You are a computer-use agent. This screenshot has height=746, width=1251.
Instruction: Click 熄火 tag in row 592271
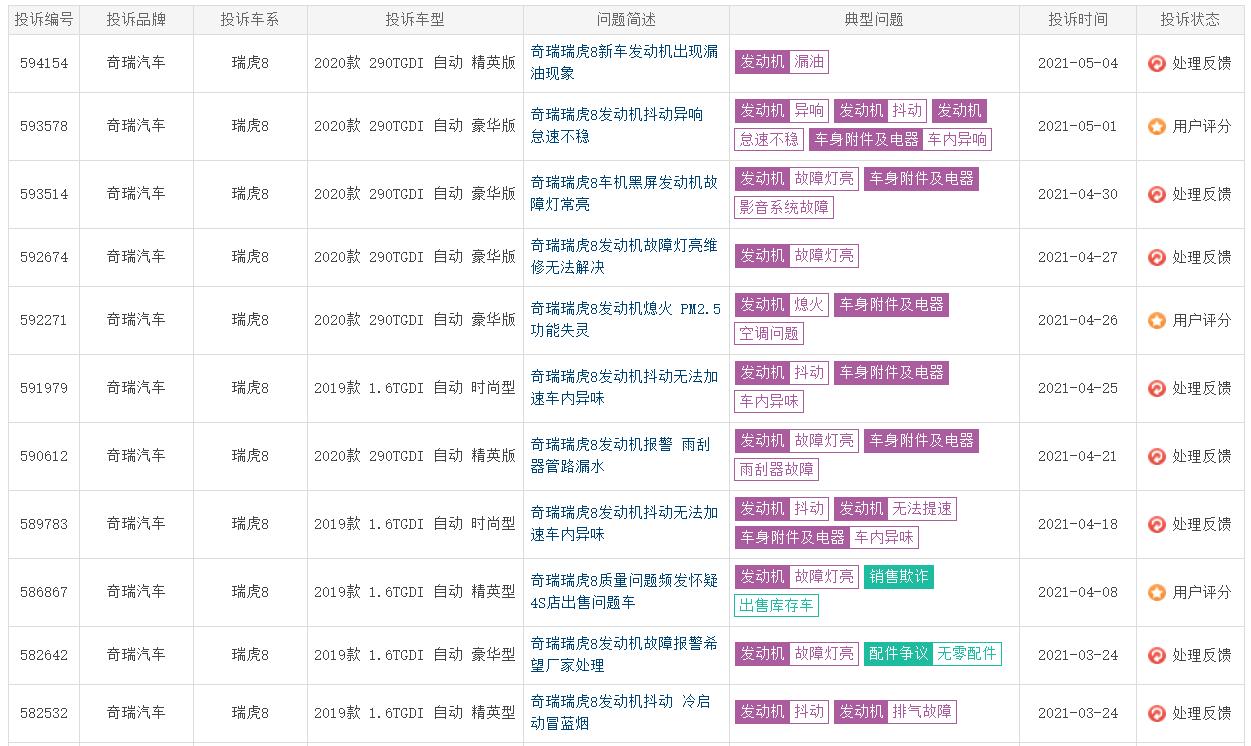809,304
